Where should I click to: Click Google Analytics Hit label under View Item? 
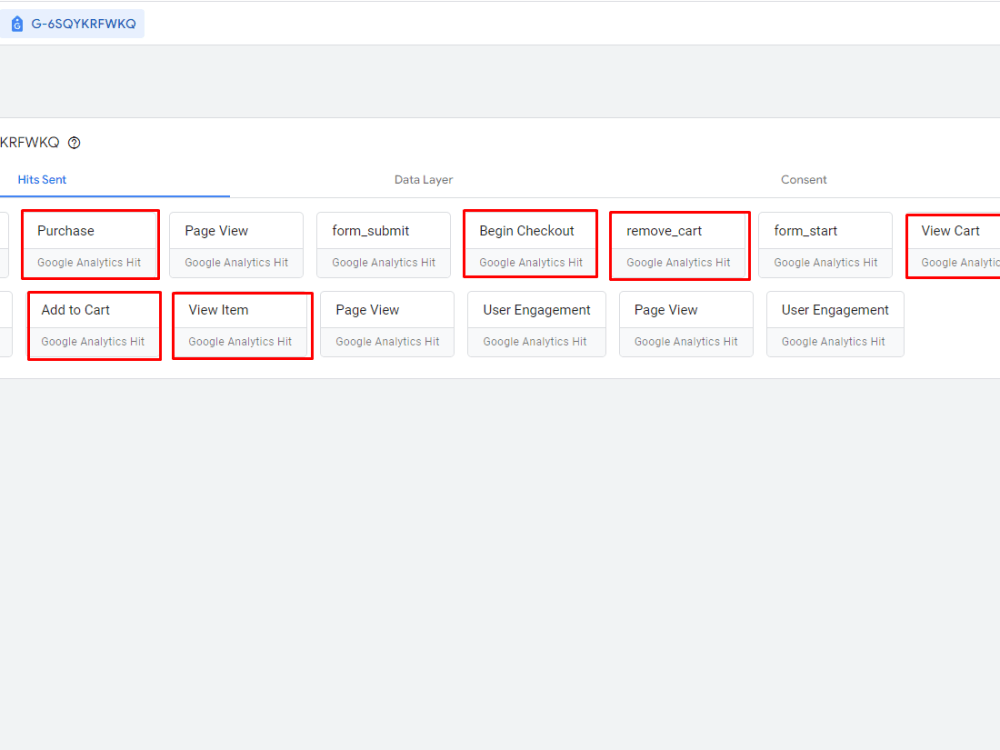242,341
